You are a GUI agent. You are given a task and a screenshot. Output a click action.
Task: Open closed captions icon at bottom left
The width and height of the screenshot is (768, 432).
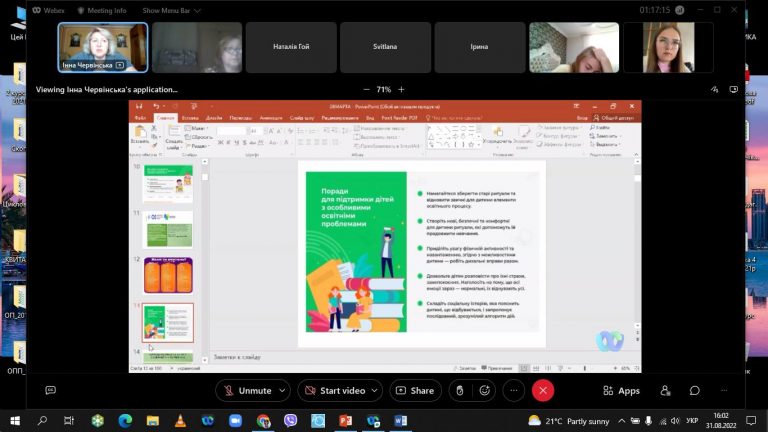(x=50, y=390)
